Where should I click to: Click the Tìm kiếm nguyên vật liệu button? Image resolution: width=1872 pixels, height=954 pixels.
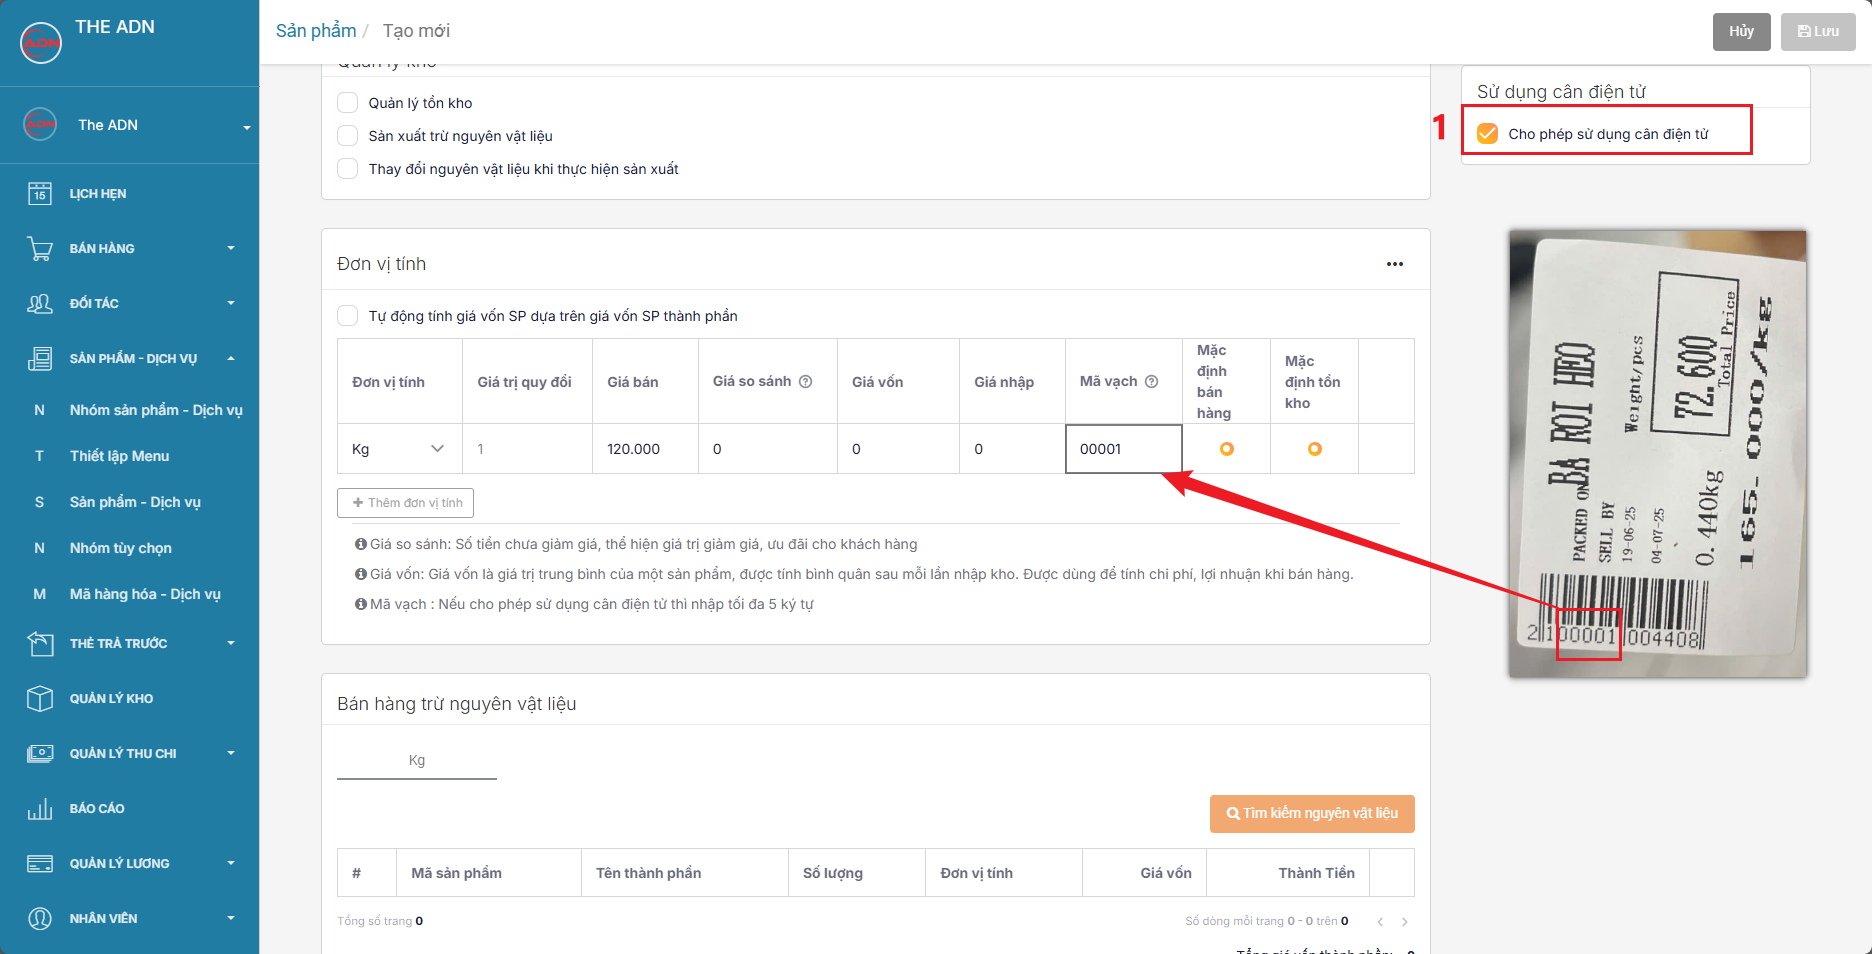[x=1312, y=813]
